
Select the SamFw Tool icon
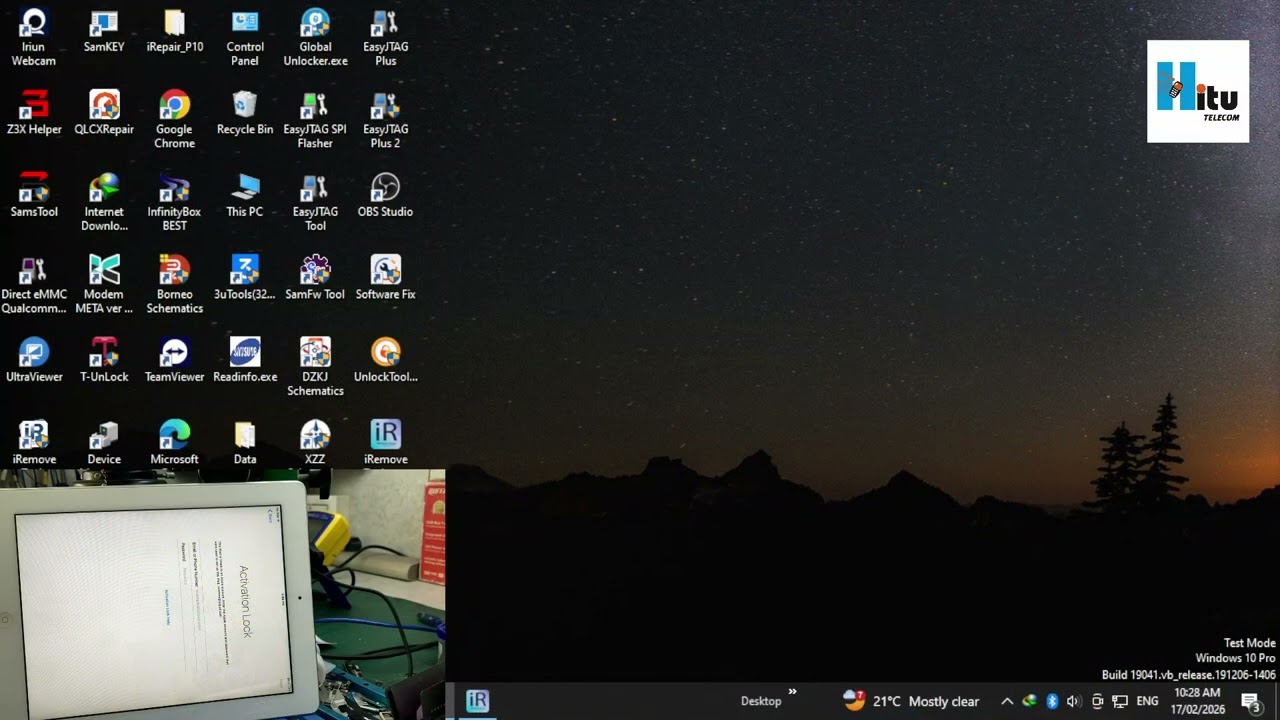click(x=315, y=278)
